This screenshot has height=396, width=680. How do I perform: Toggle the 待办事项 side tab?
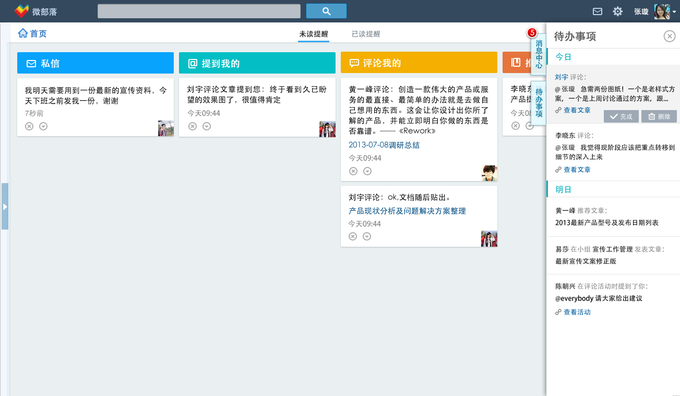538,103
